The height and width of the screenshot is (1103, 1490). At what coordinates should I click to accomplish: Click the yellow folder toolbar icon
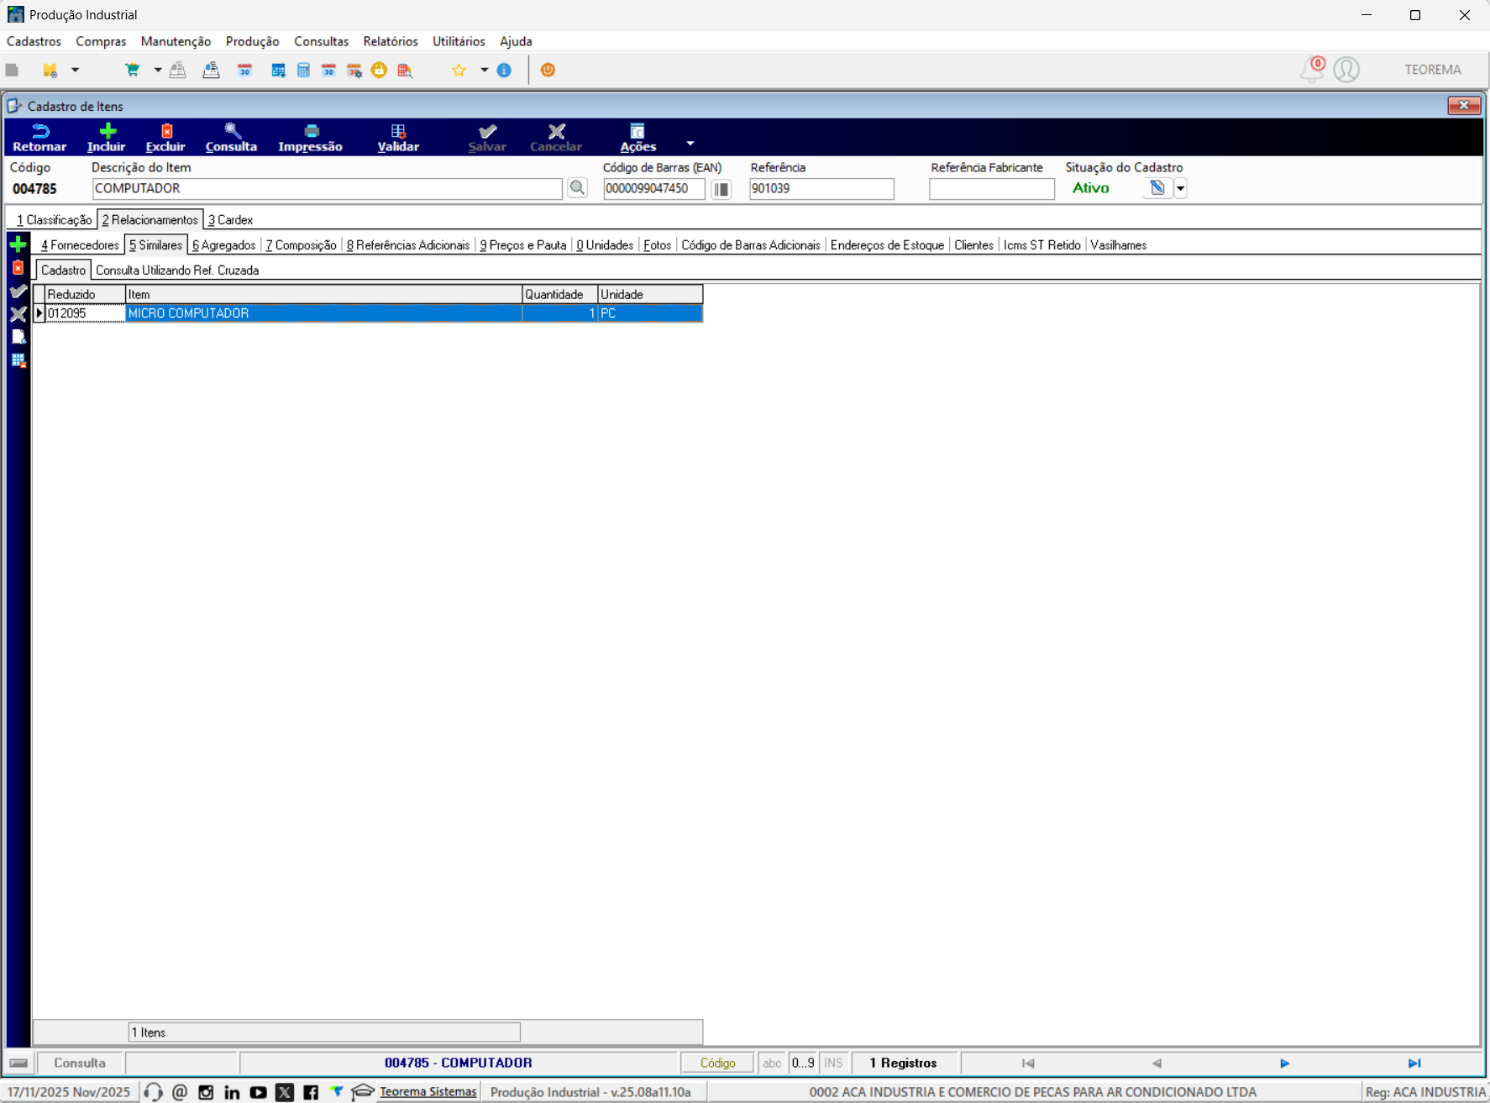50,70
